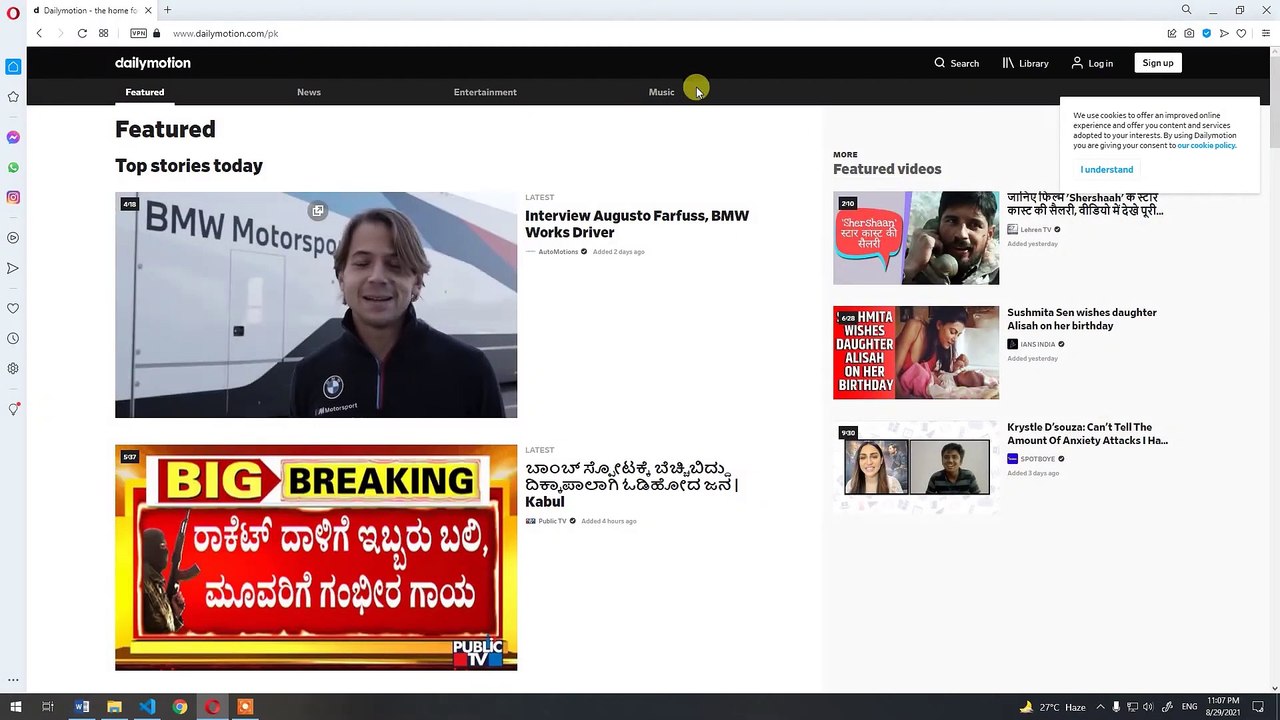Screen dimensions: 1280x720
Task: Visit the SPOTBOYE channel link
Action: (1038, 459)
